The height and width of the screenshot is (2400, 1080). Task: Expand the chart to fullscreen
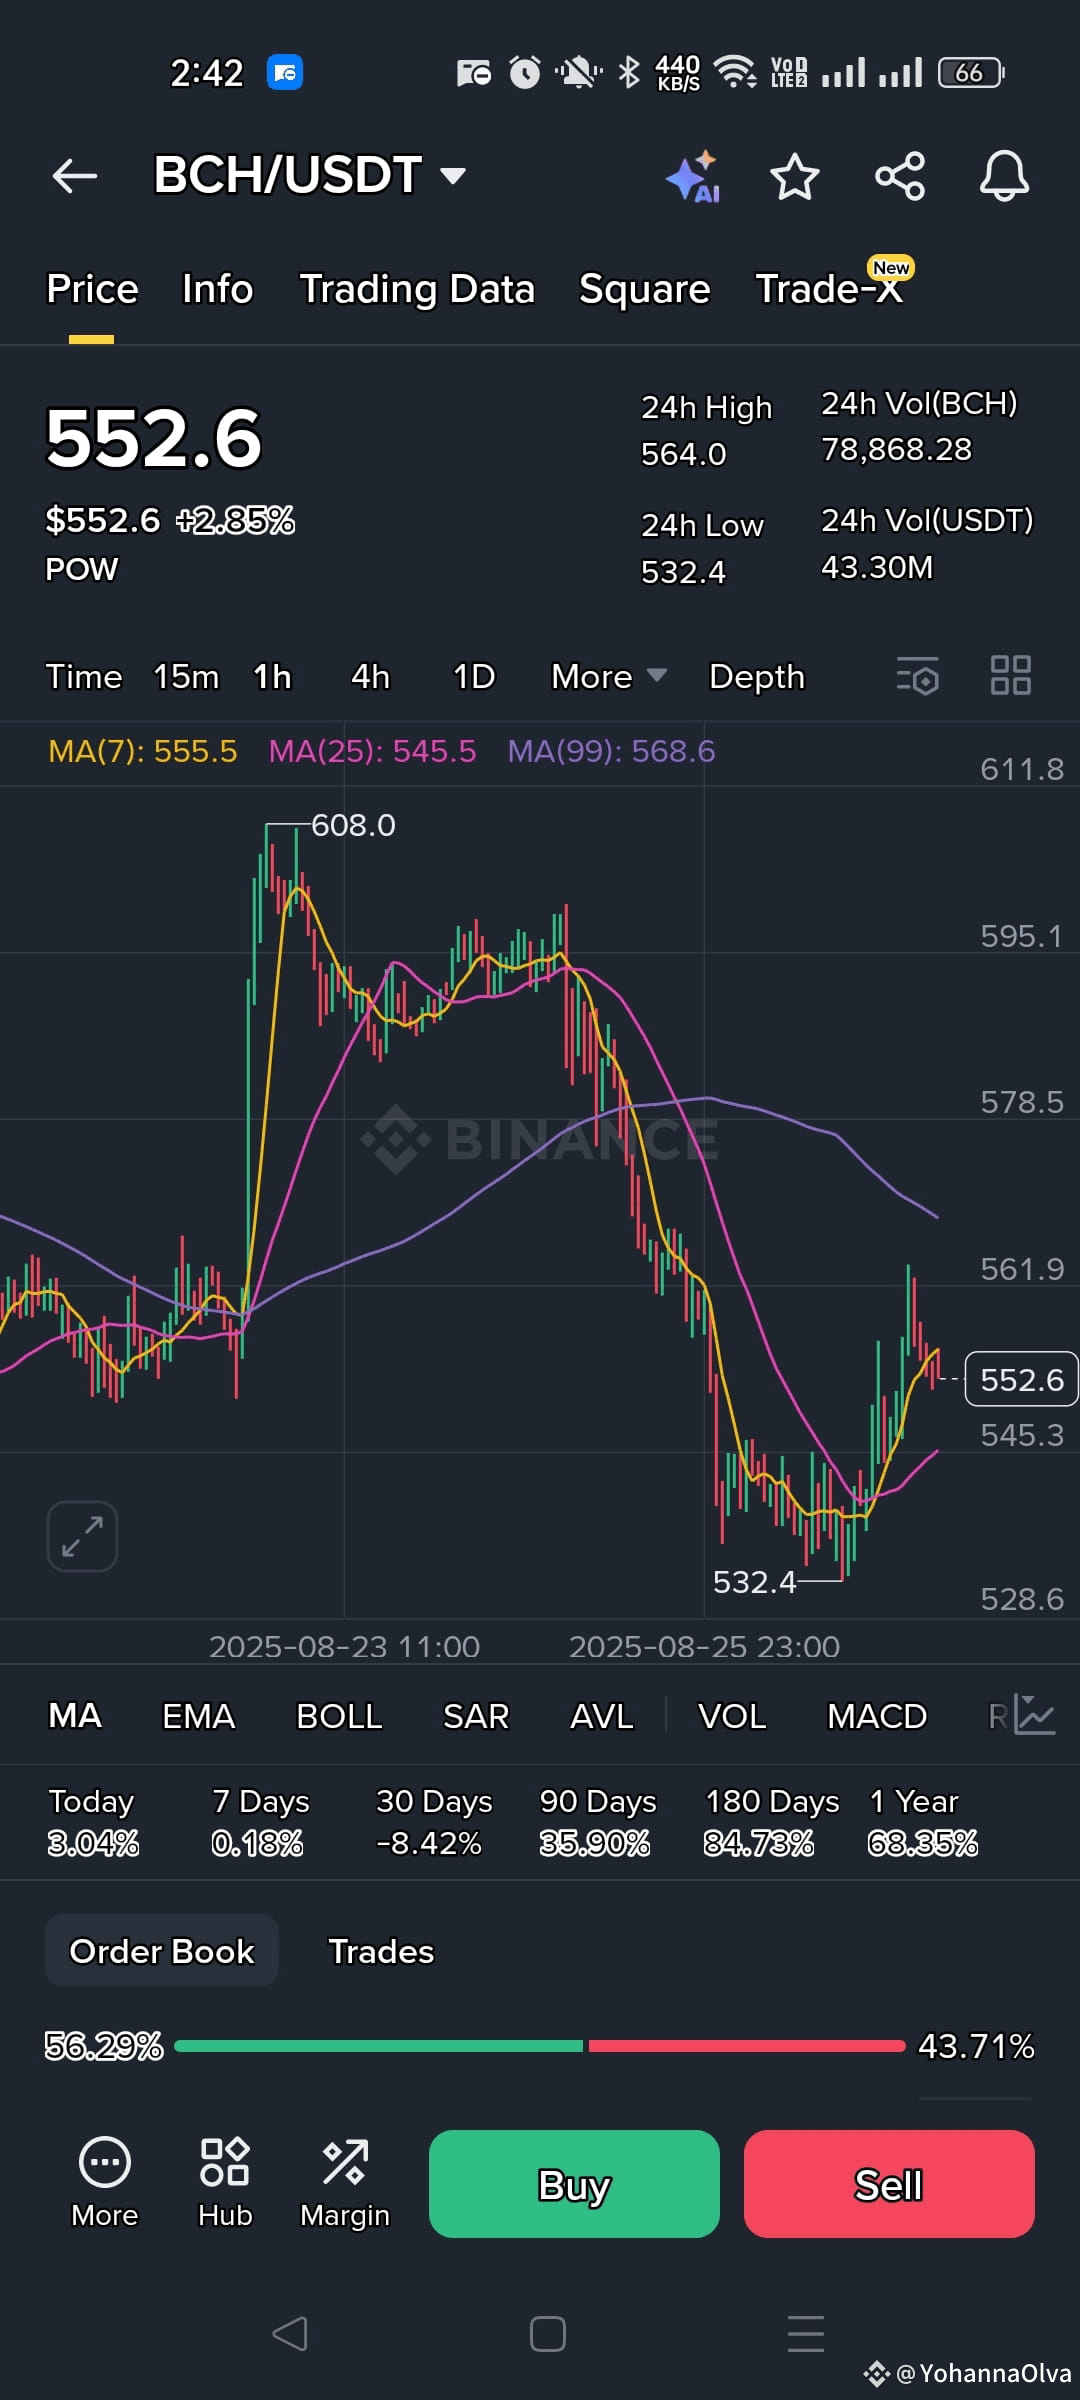[82, 1536]
